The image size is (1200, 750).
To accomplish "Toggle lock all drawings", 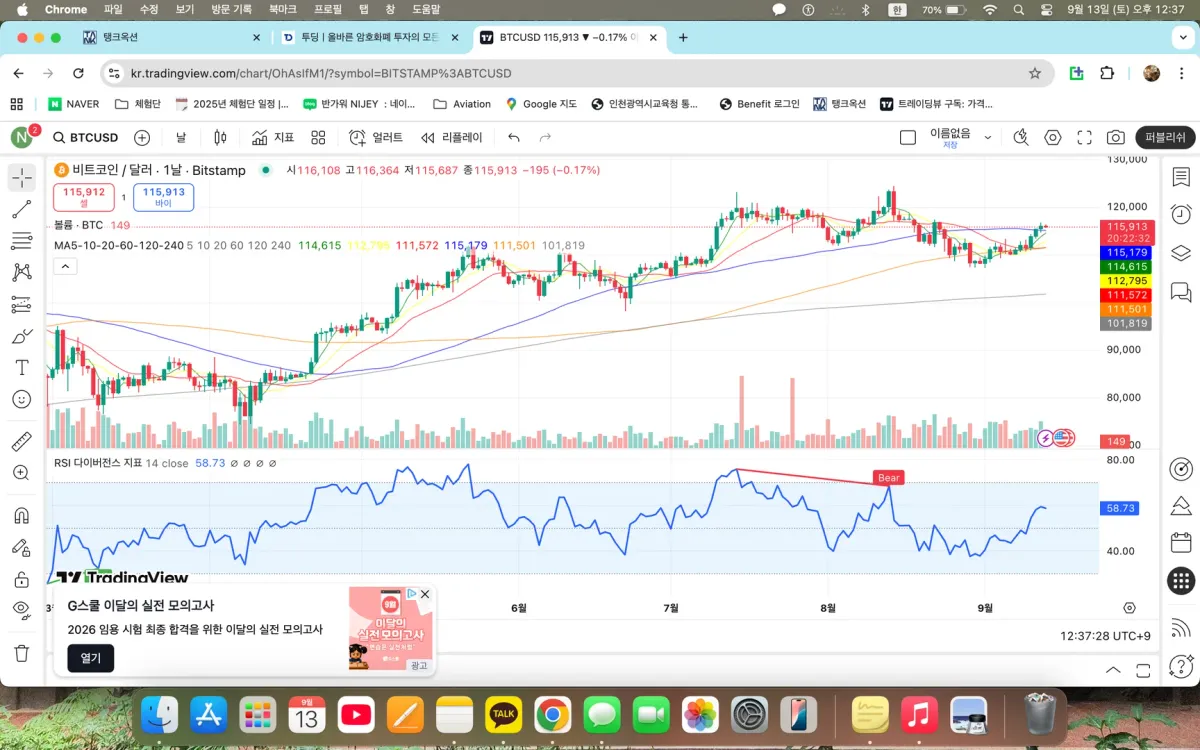I will pyautogui.click(x=21, y=579).
